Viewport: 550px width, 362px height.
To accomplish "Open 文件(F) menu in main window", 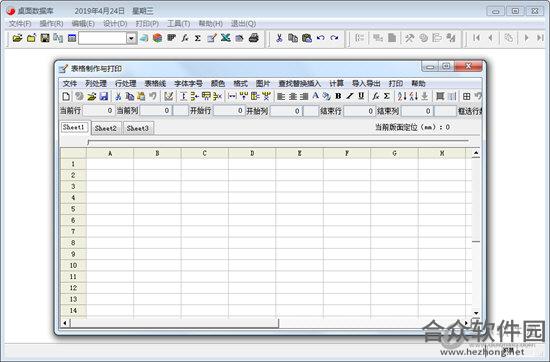I will pos(20,24).
